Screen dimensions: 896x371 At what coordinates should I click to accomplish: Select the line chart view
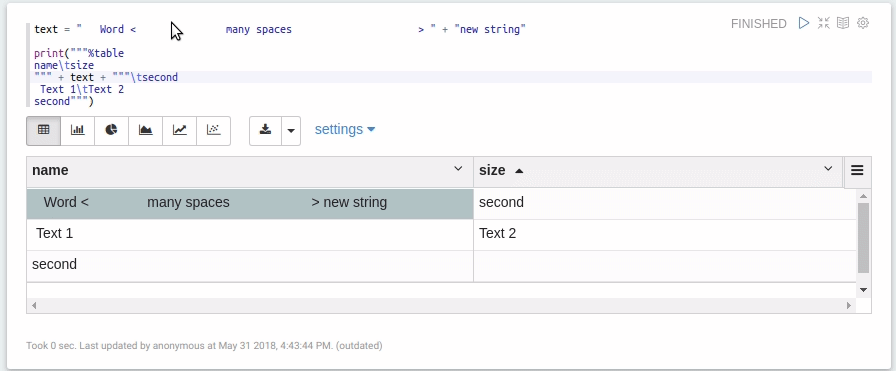(x=179, y=131)
